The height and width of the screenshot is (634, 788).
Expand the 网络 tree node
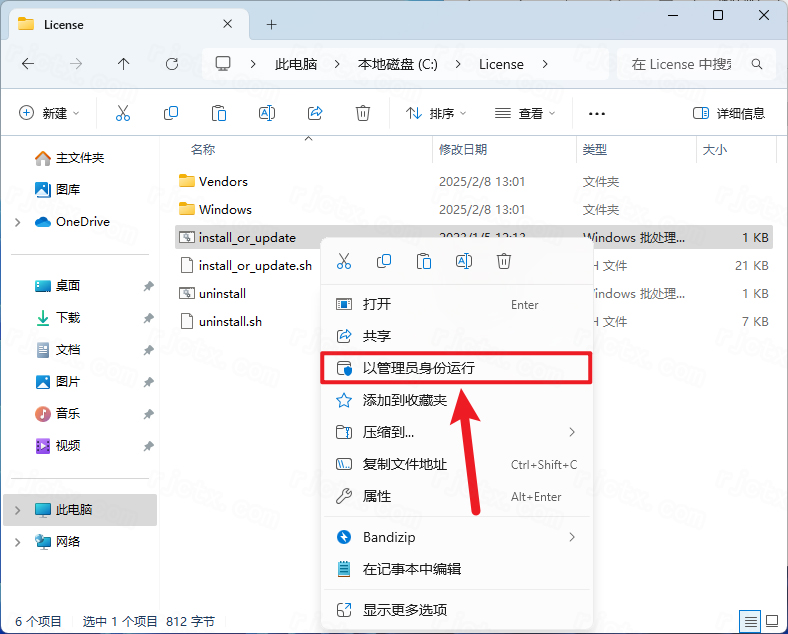coord(18,542)
